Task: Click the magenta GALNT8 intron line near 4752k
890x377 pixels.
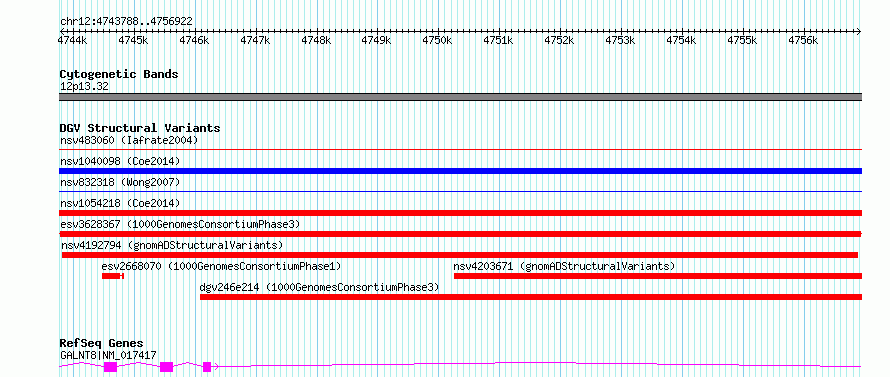Action: (560, 362)
